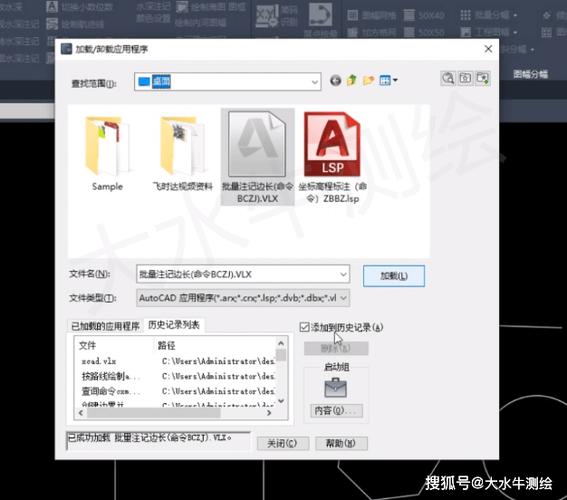The width and height of the screenshot is (567, 500).
Task: Click the horizontal scrollbar thumb in history list
Action: coord(153,413)
